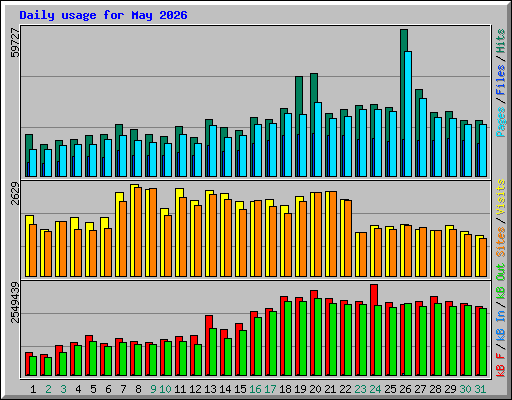The height and width of the screenshot is (400, 512).
Task: Click day label 2 on the x-axis
Action: pos(48,389)
